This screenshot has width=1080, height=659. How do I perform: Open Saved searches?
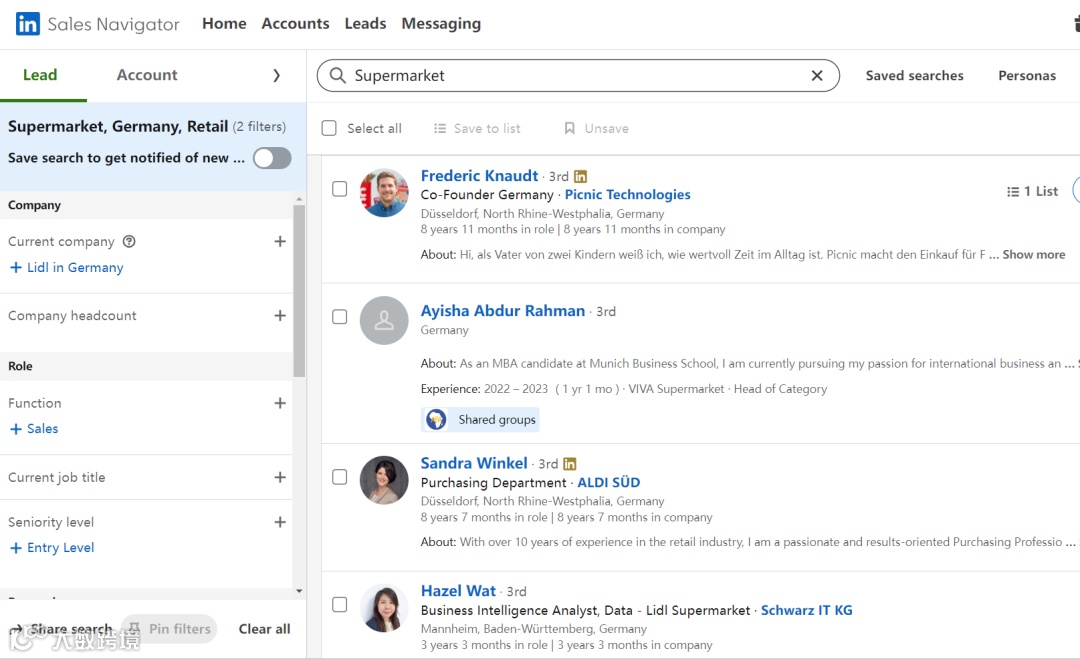click(915, 76)
